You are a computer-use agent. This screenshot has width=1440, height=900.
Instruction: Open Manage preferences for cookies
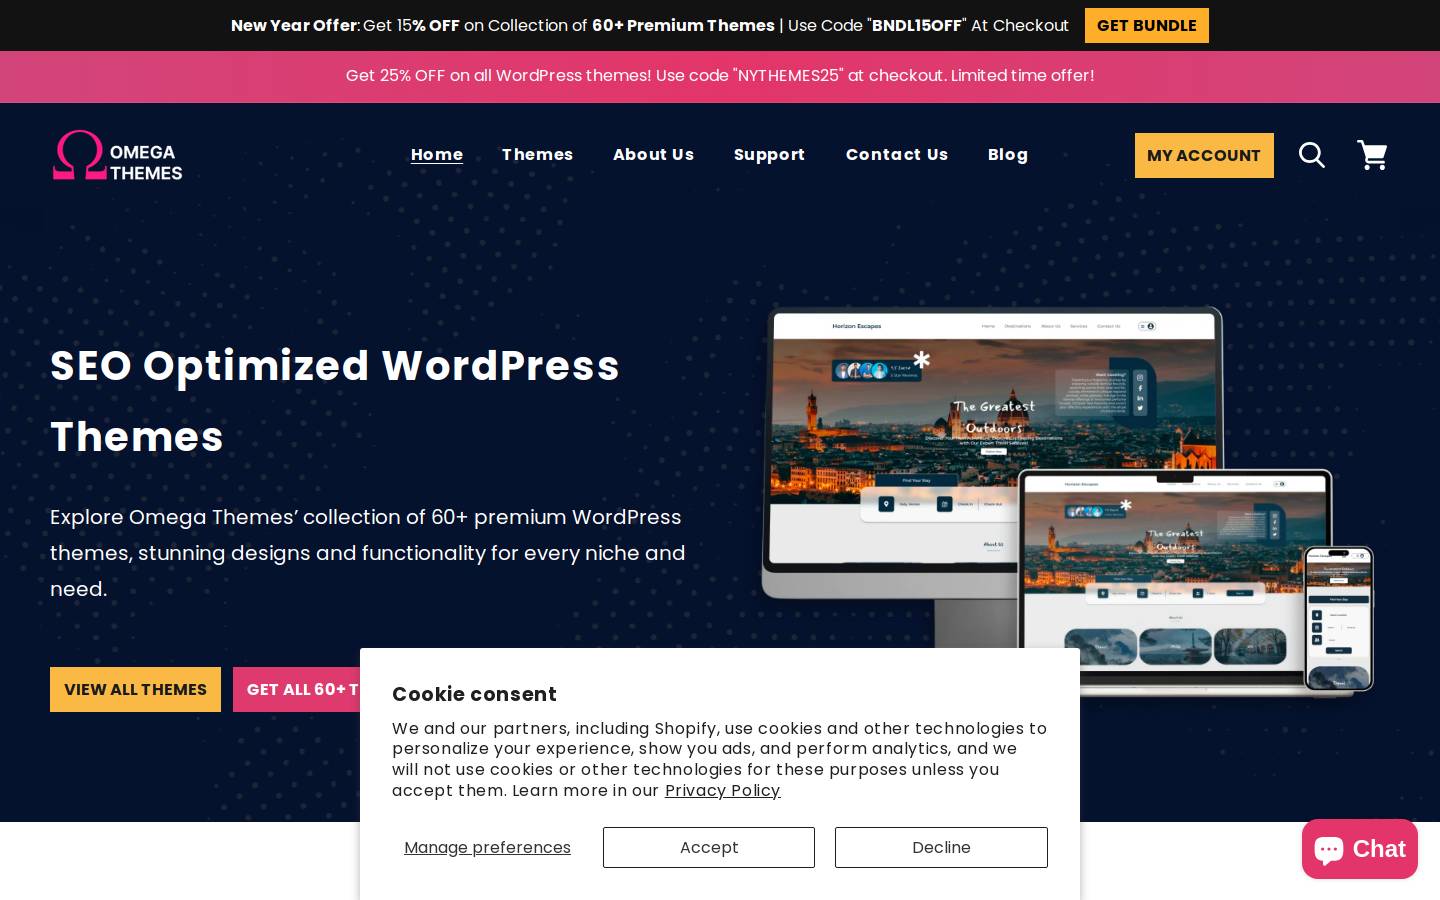tap(487, 847)
